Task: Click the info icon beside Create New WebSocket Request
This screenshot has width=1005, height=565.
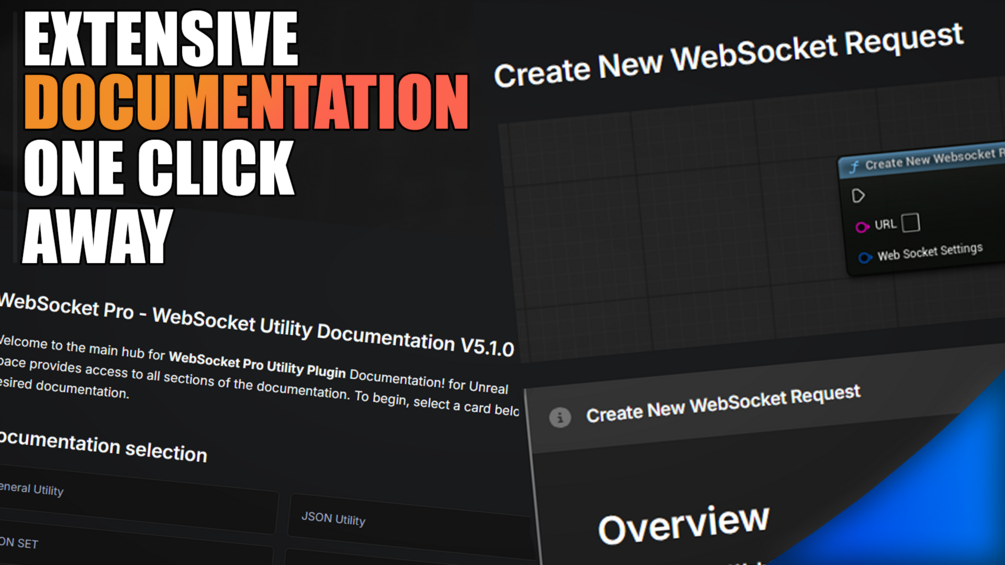Action: (560, 418)
